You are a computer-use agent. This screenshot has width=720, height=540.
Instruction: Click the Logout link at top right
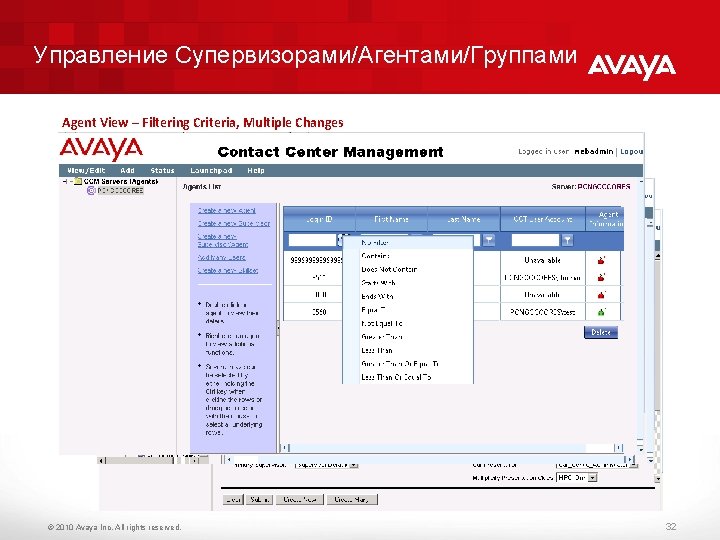(x=631, y=151)
